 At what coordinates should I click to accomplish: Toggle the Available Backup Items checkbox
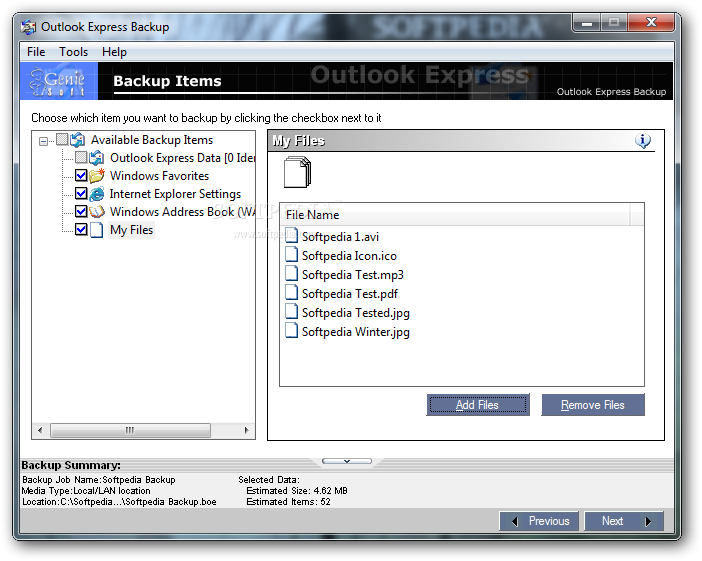tap(62, 140)
